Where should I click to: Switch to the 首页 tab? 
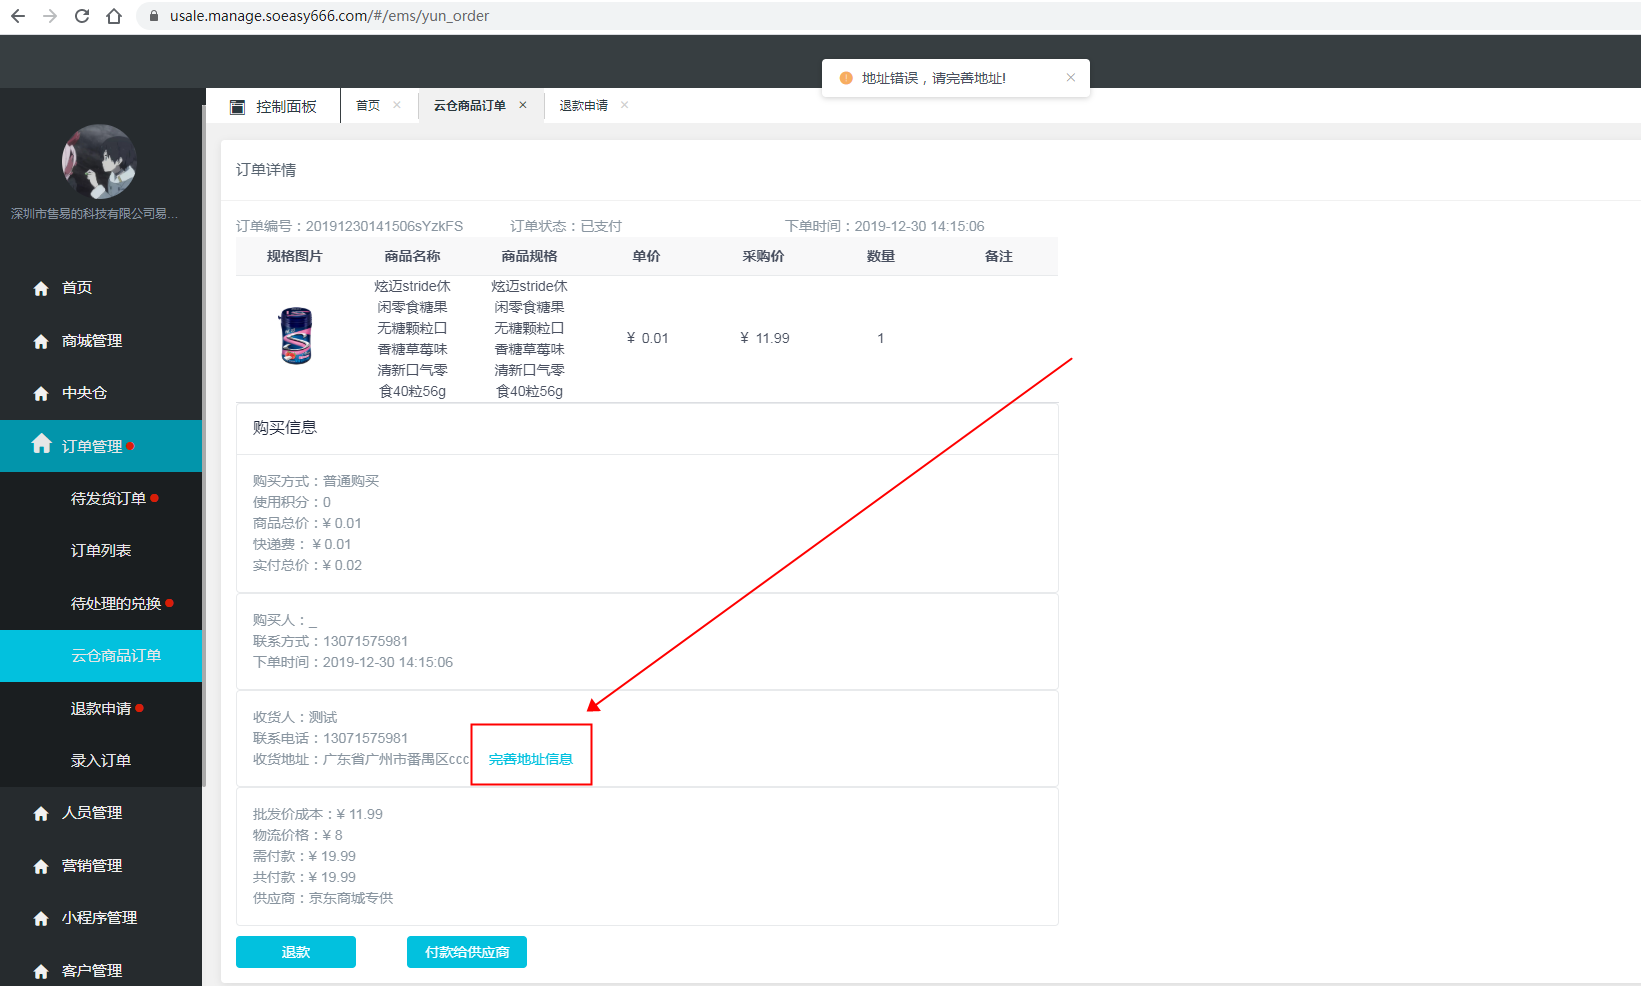click(368, 105)
